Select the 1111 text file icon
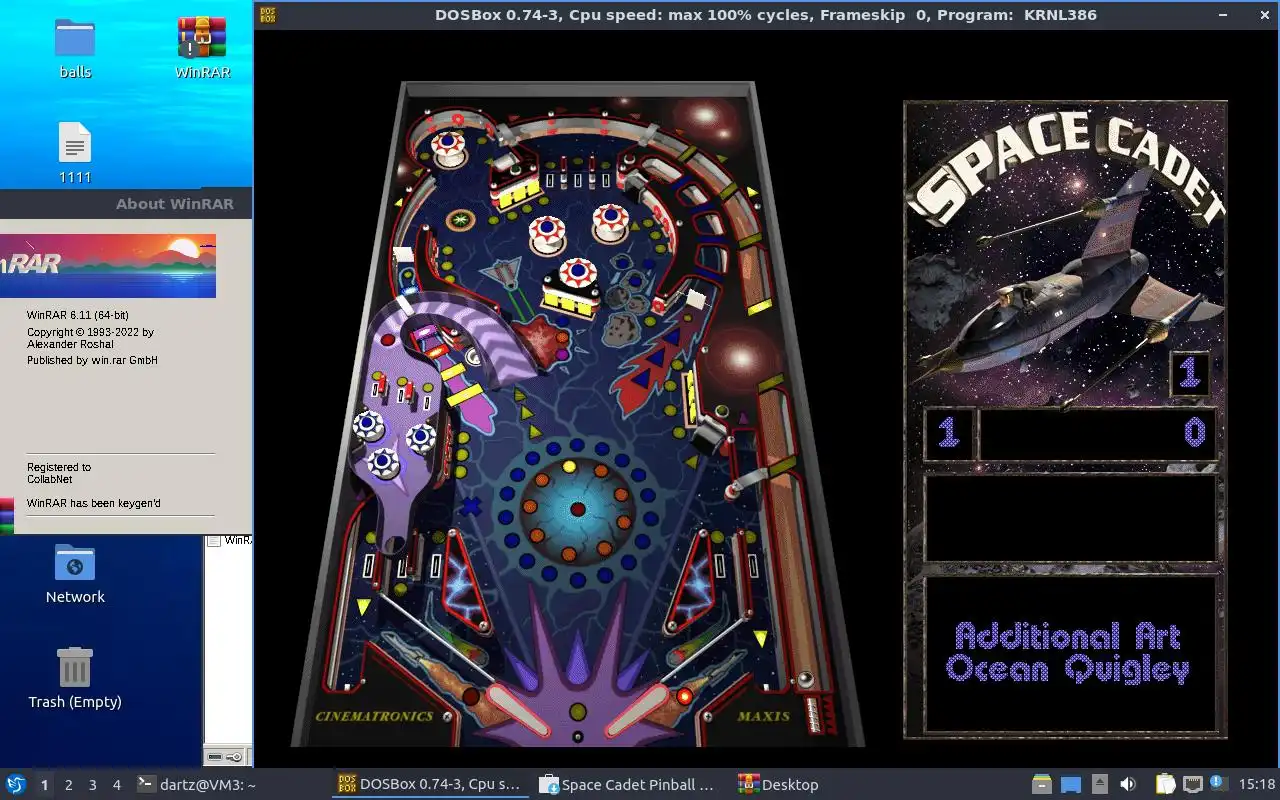1280x800 pixels. pyautogui.click(x=75, y=143)
